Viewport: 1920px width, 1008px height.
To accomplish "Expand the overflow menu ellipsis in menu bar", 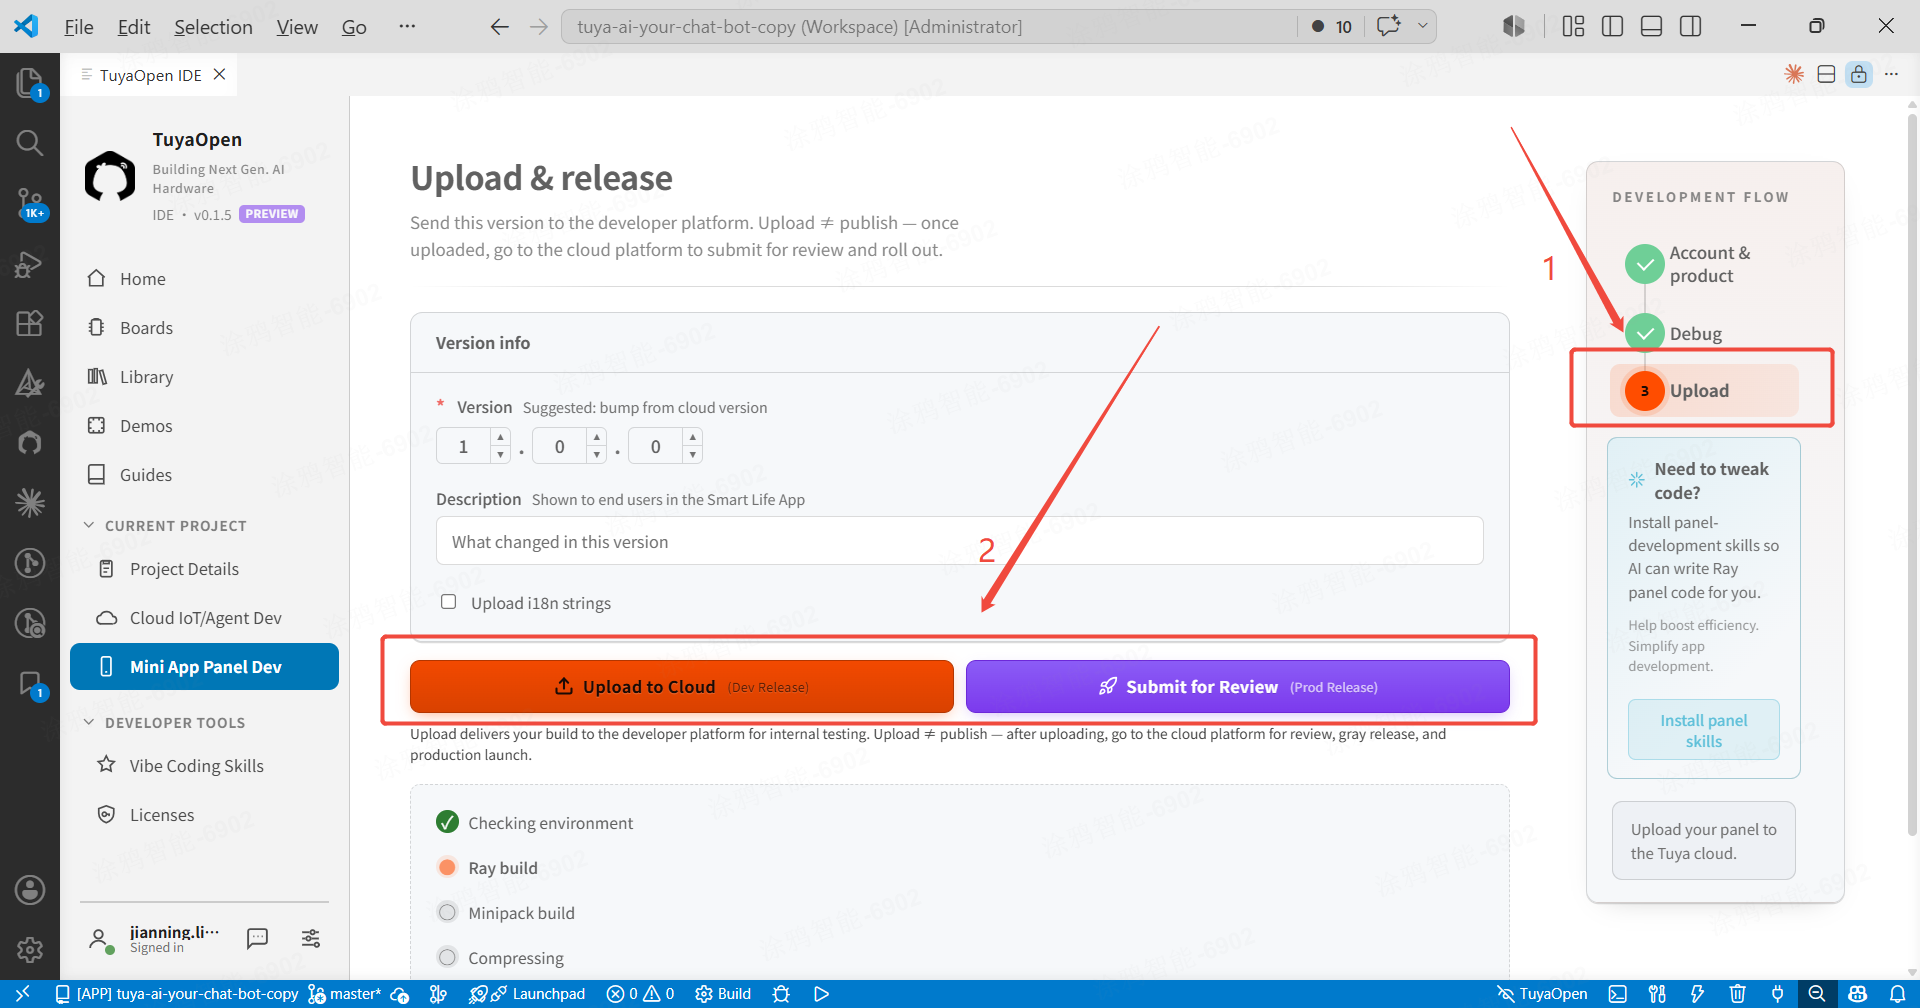I will (407, 27).
